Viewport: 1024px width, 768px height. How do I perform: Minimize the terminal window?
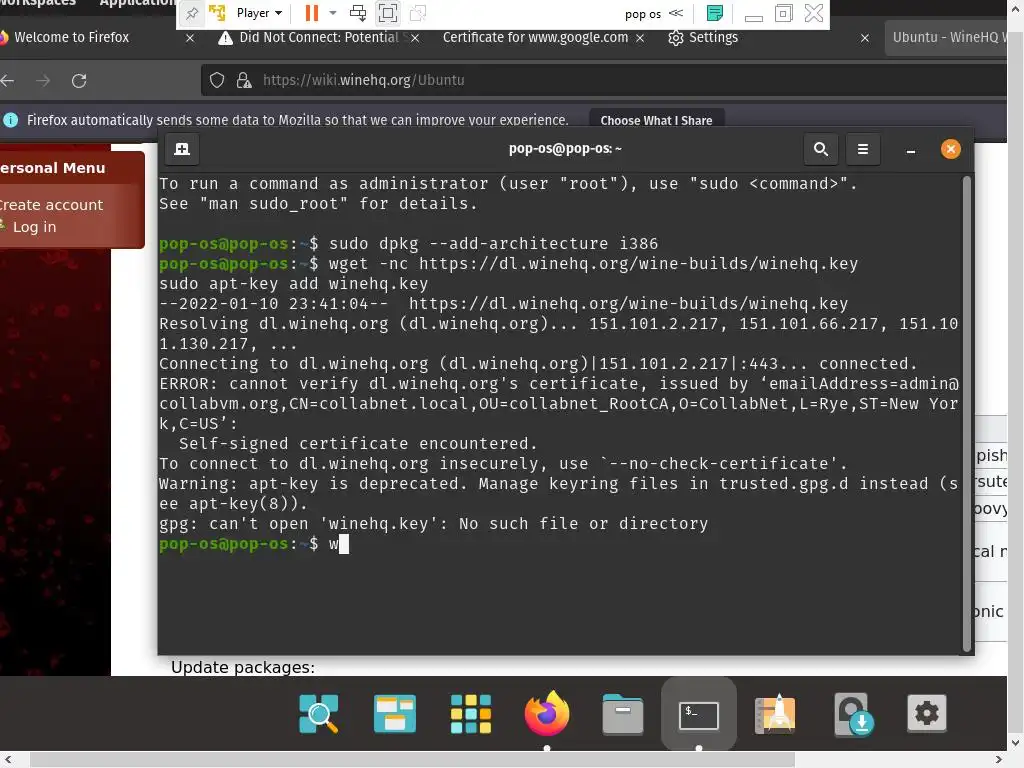(x=910, y=150)
